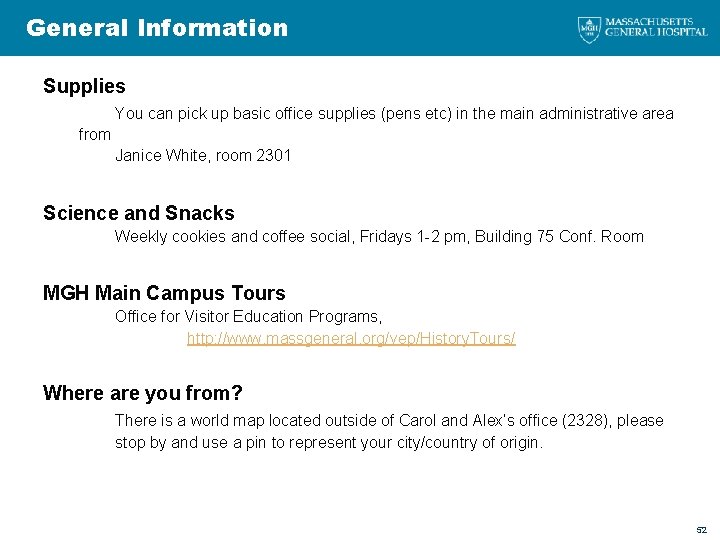The width and height of the screenshot is (720, 540).
Task: Click the Building 75 Conf. Room text
Action: point(559,236)
